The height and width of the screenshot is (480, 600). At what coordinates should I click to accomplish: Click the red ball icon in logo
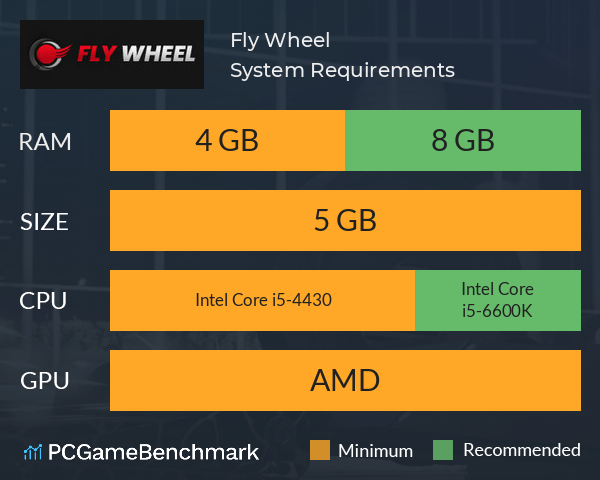coord(47,54)
